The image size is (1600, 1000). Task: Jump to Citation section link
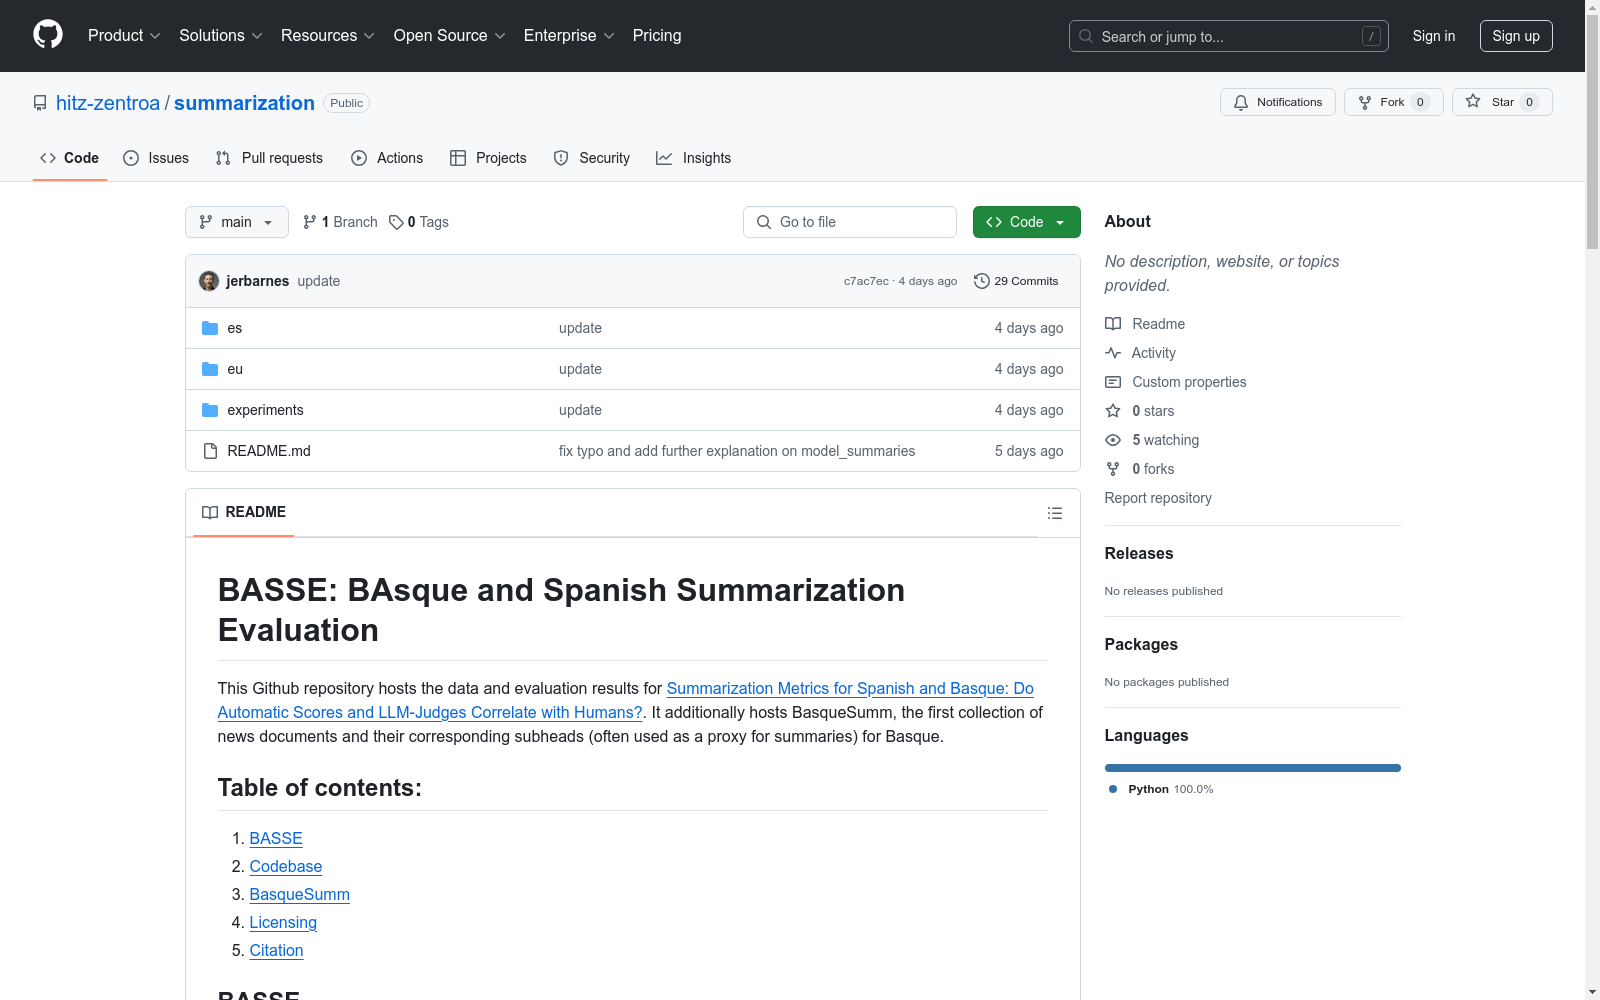tap(276, 951)
